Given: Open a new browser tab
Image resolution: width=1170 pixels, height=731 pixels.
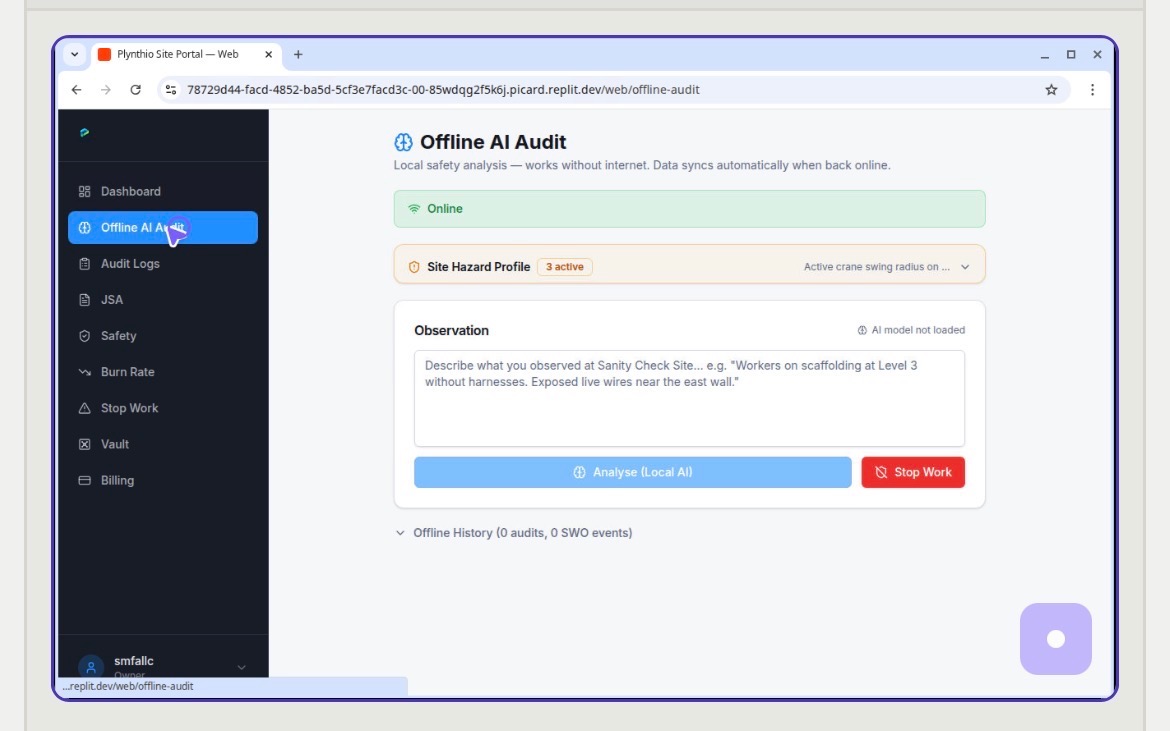Looking at the screenshot, I should click(298, 54).
